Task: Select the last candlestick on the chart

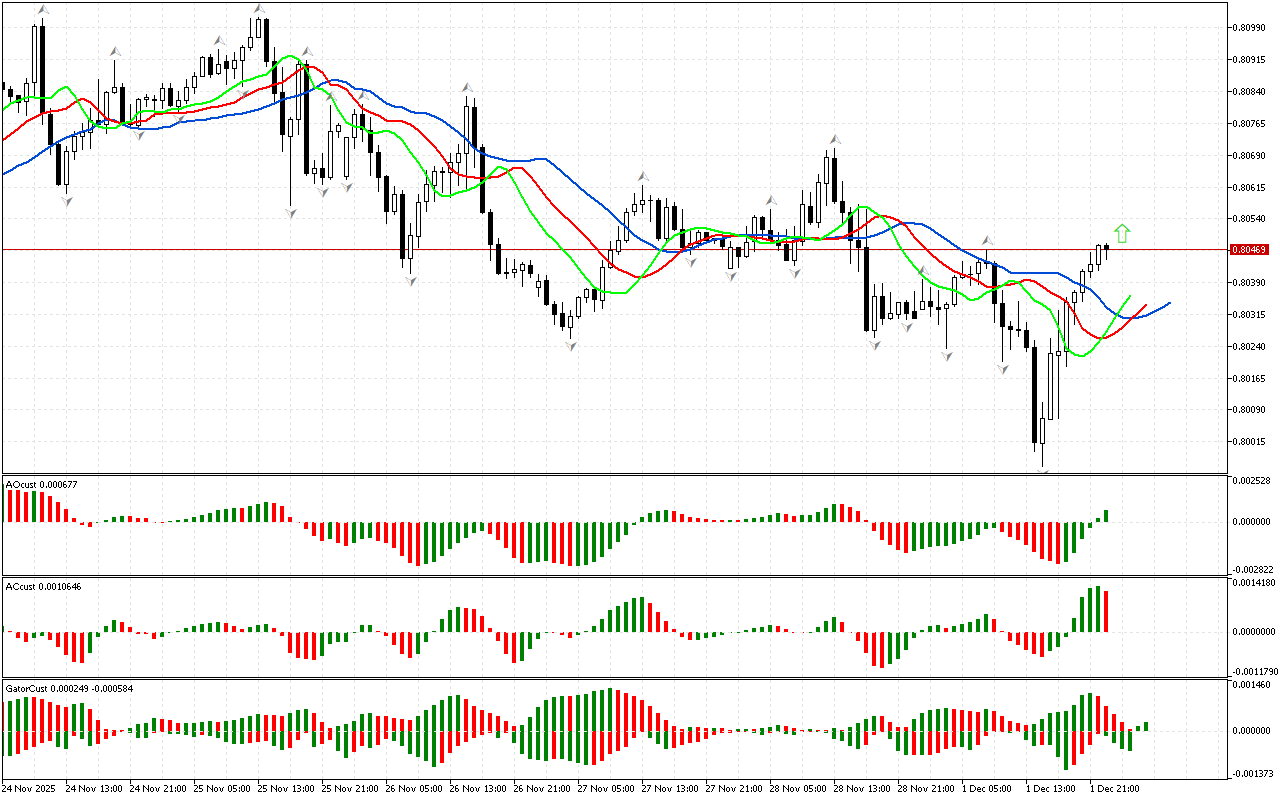Action: point(1107,248)
